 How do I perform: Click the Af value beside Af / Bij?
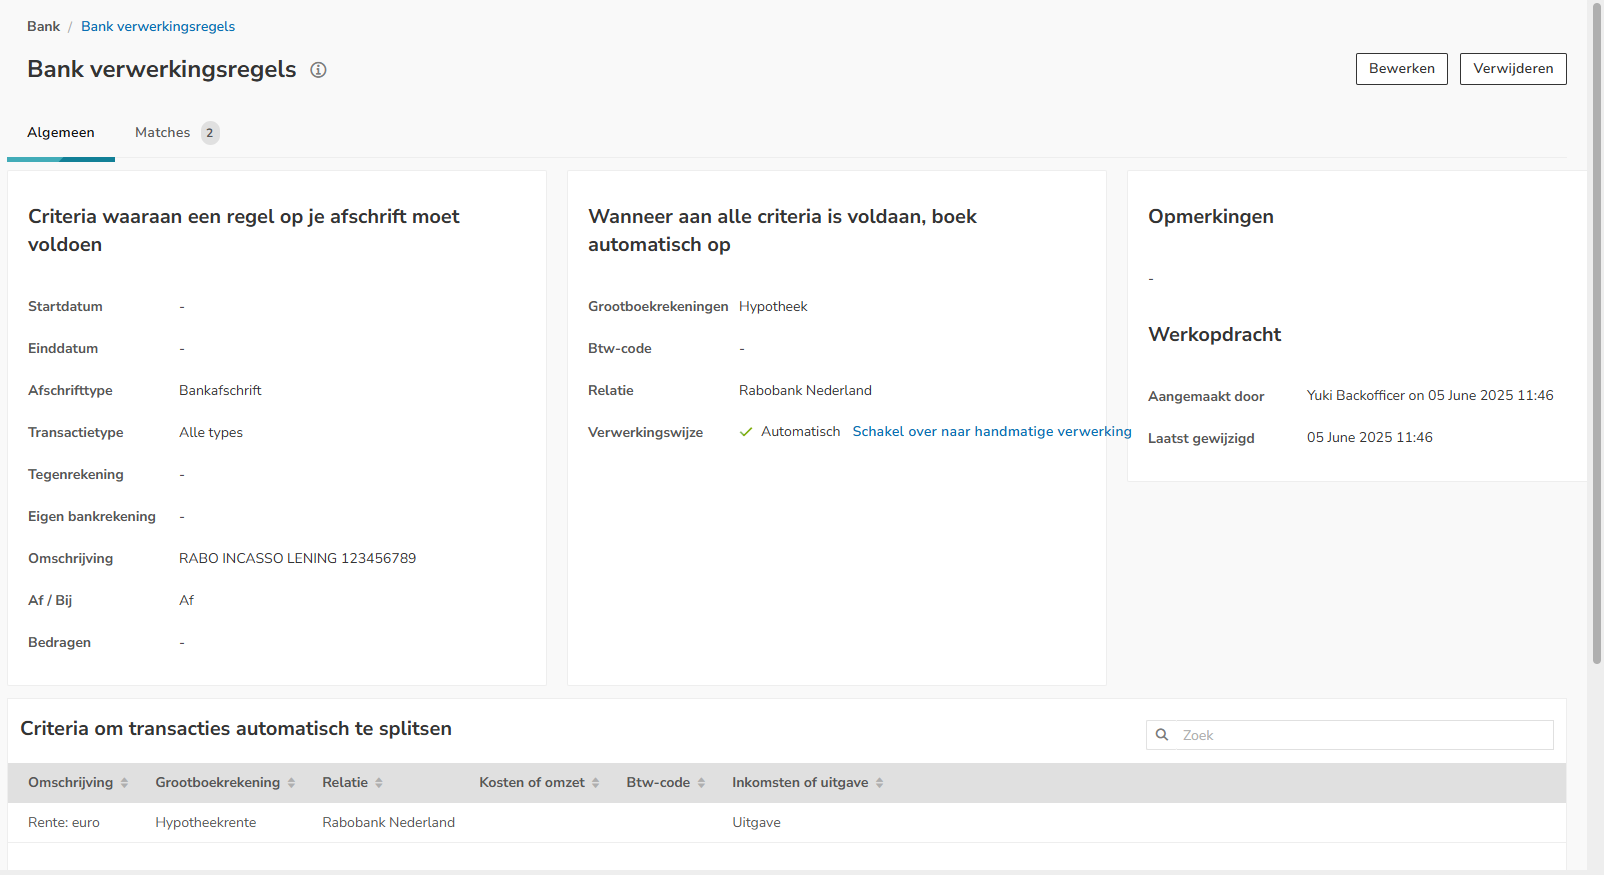point(186,601)
